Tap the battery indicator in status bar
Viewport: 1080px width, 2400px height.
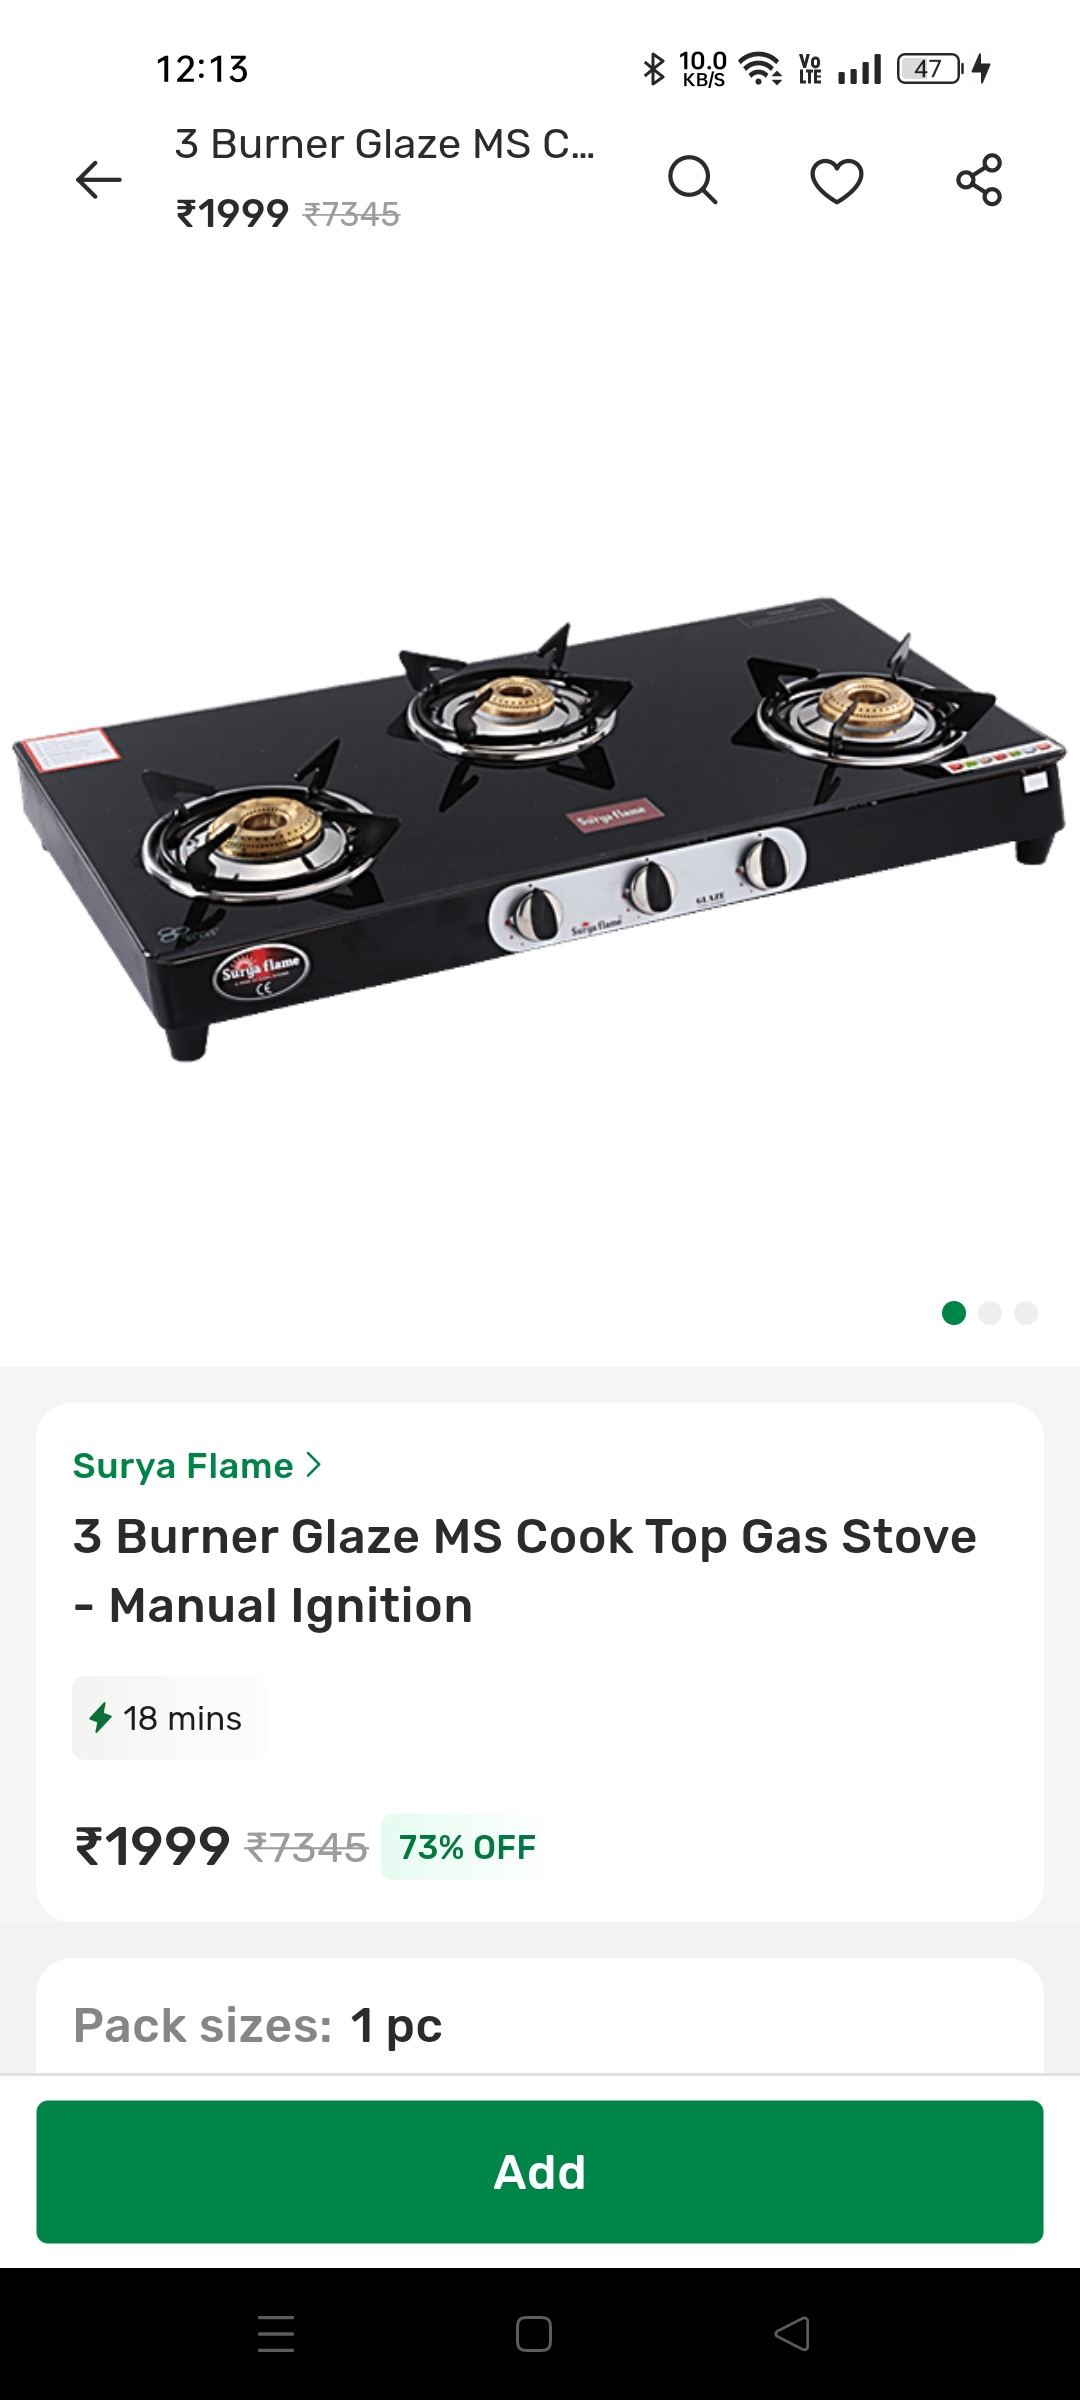930,69
